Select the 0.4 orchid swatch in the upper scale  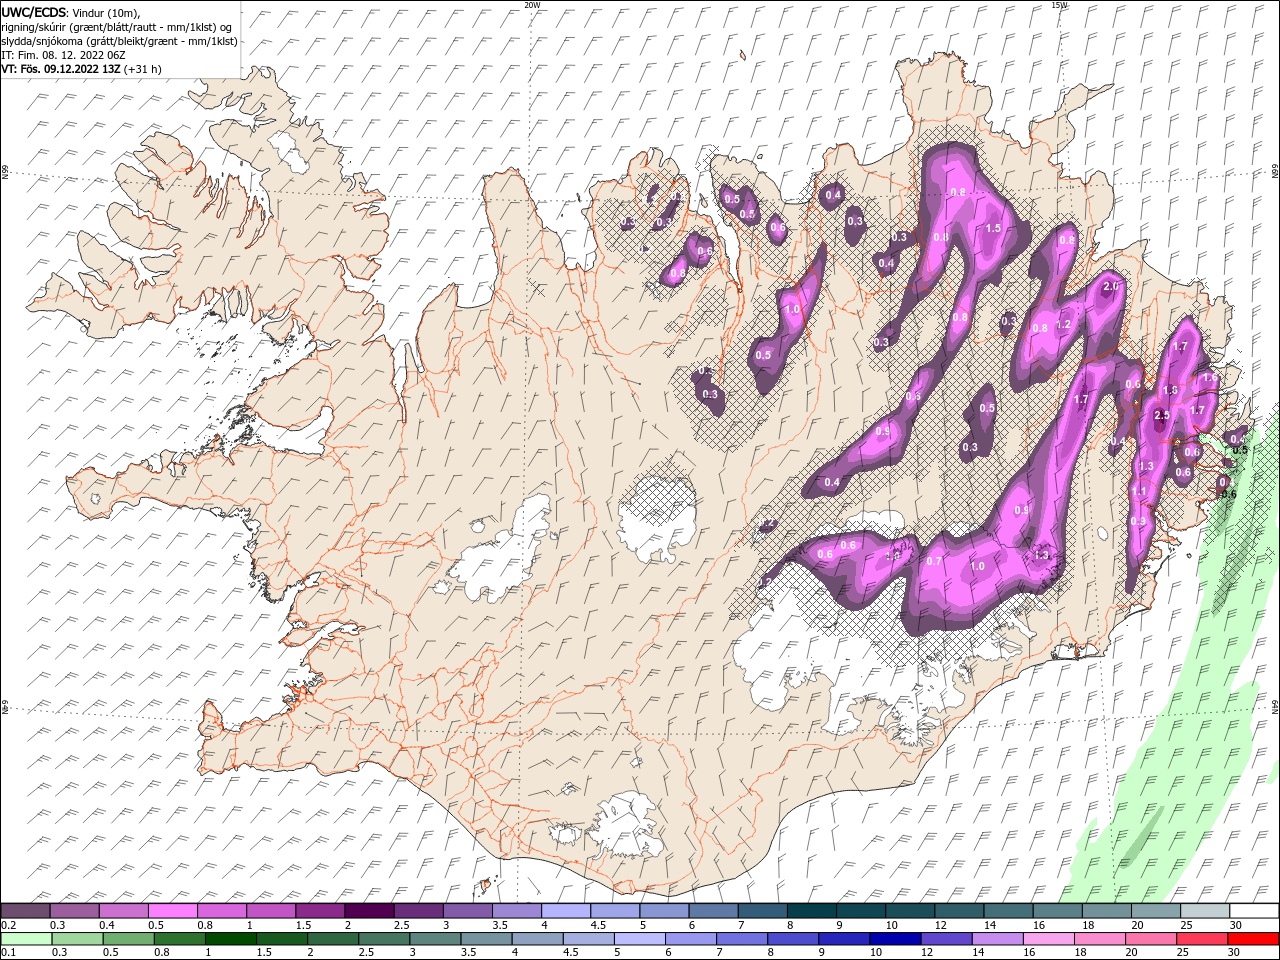click(123, 911)
